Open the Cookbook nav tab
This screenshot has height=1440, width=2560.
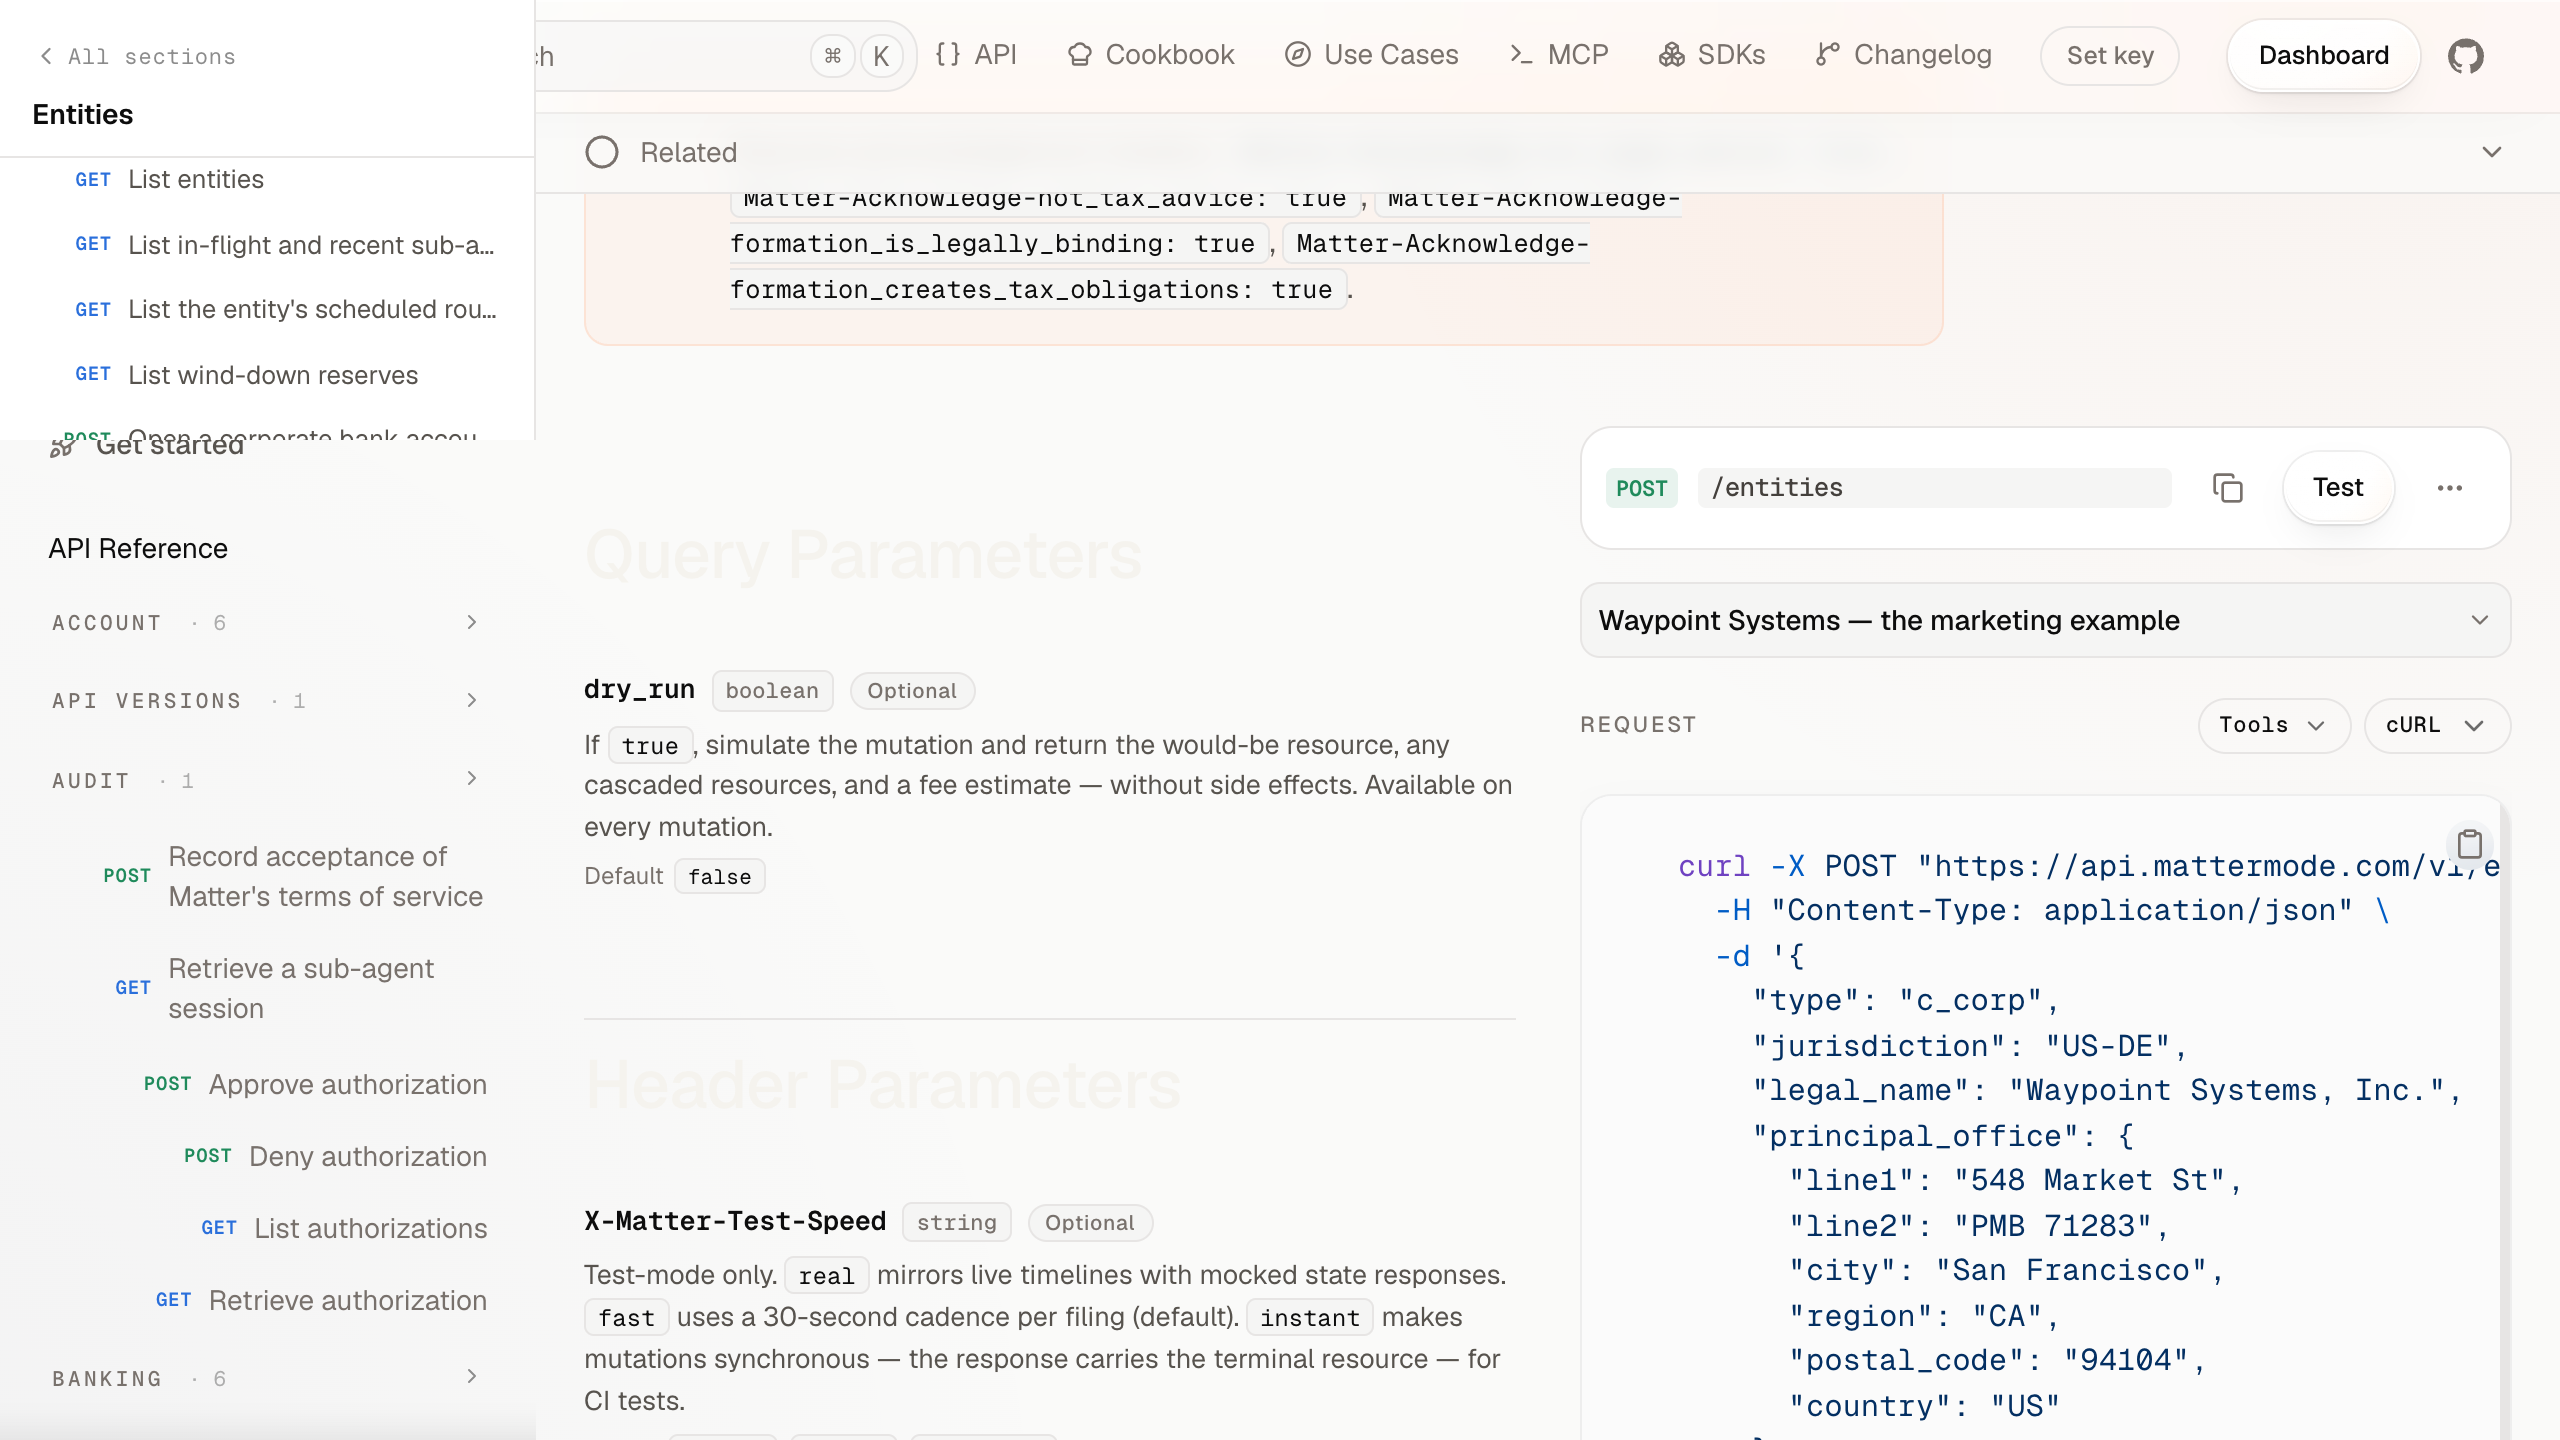(1150, 54)
